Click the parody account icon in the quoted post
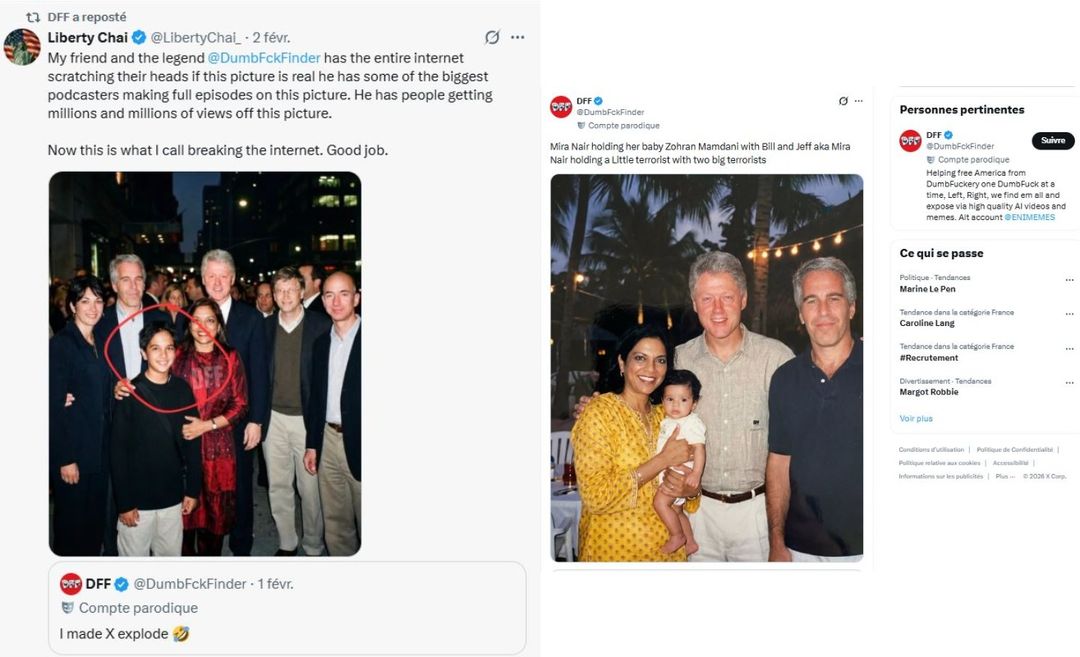 coord(68,608)
